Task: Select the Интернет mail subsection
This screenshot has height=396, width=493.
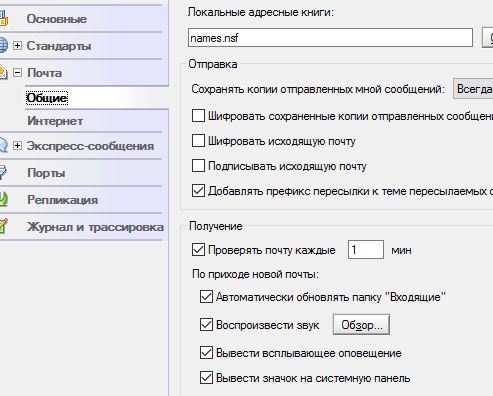Action: click(x=55, y=121)
